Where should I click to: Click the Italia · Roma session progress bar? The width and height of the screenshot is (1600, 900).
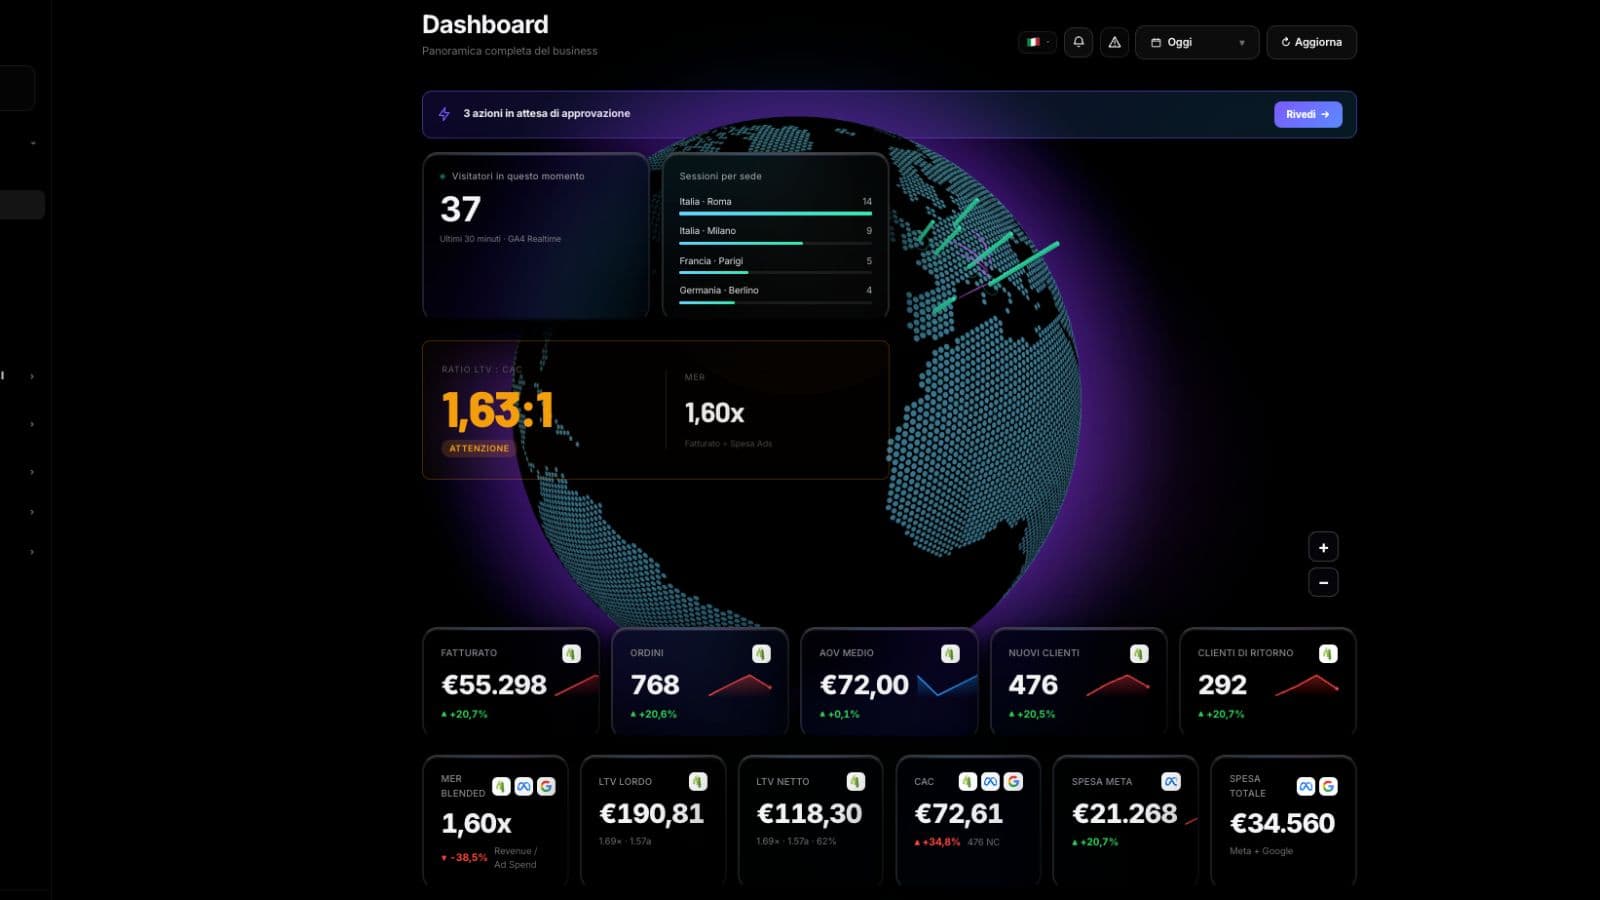tap(776, 213)
